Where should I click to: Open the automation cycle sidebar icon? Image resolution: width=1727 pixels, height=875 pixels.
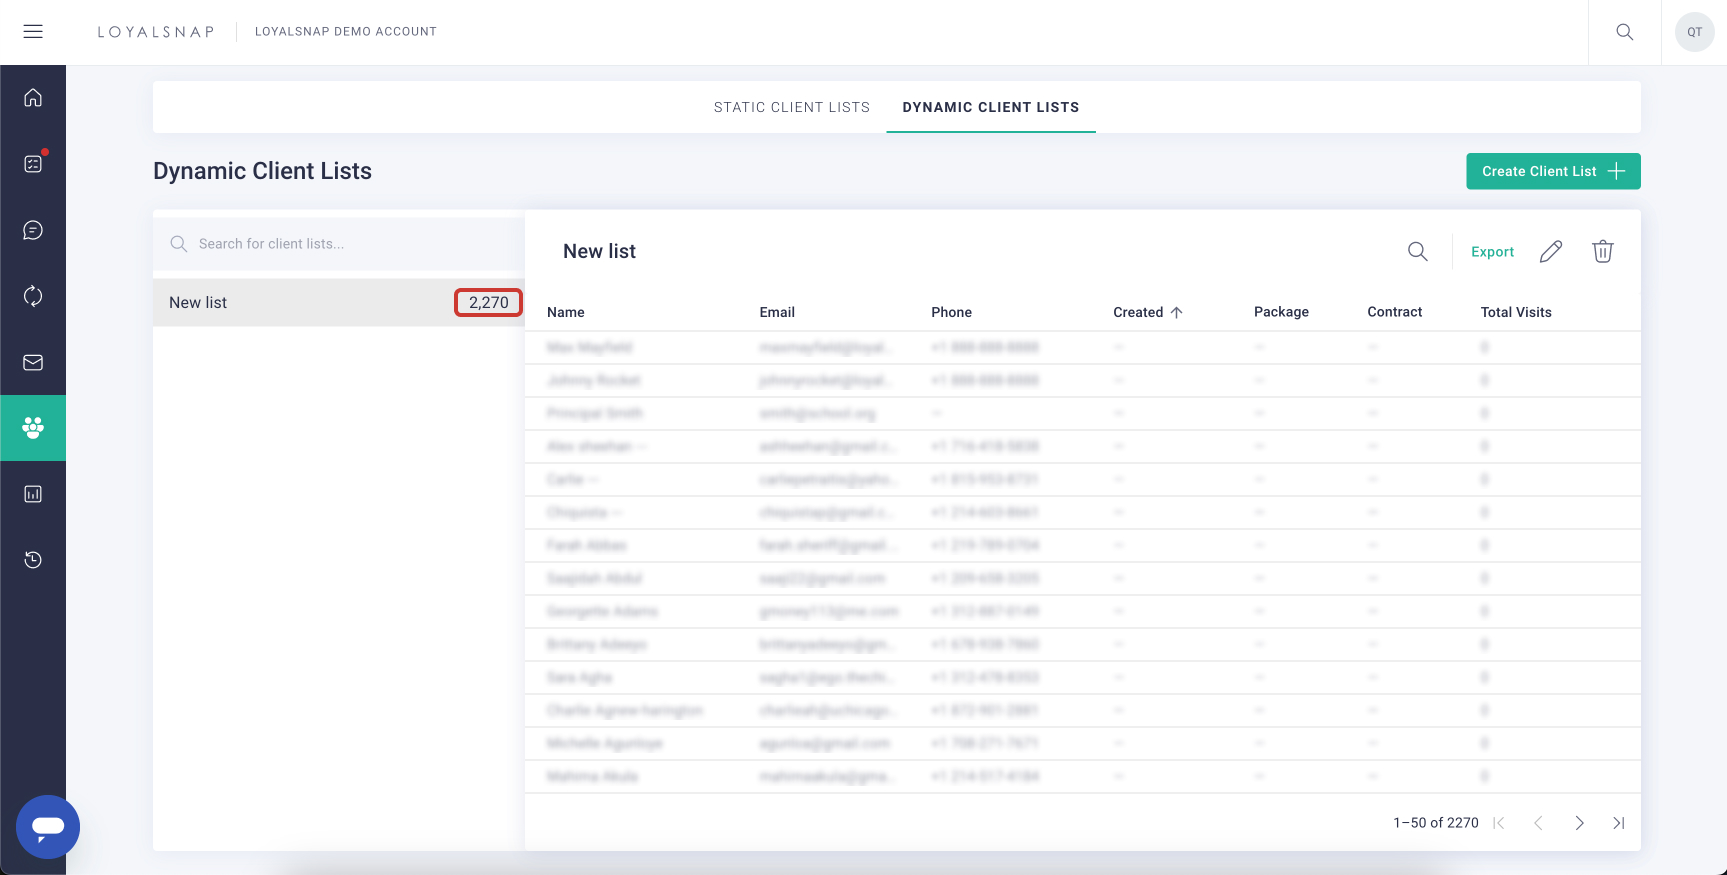(x=33, y=296)
